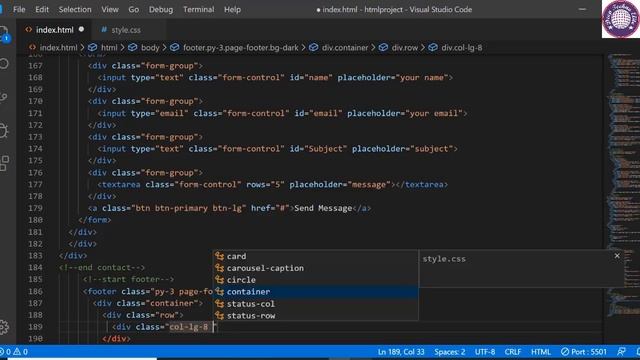Open the Go menu
The width and height of the screenshot is (640, 360).
(133, 9)
